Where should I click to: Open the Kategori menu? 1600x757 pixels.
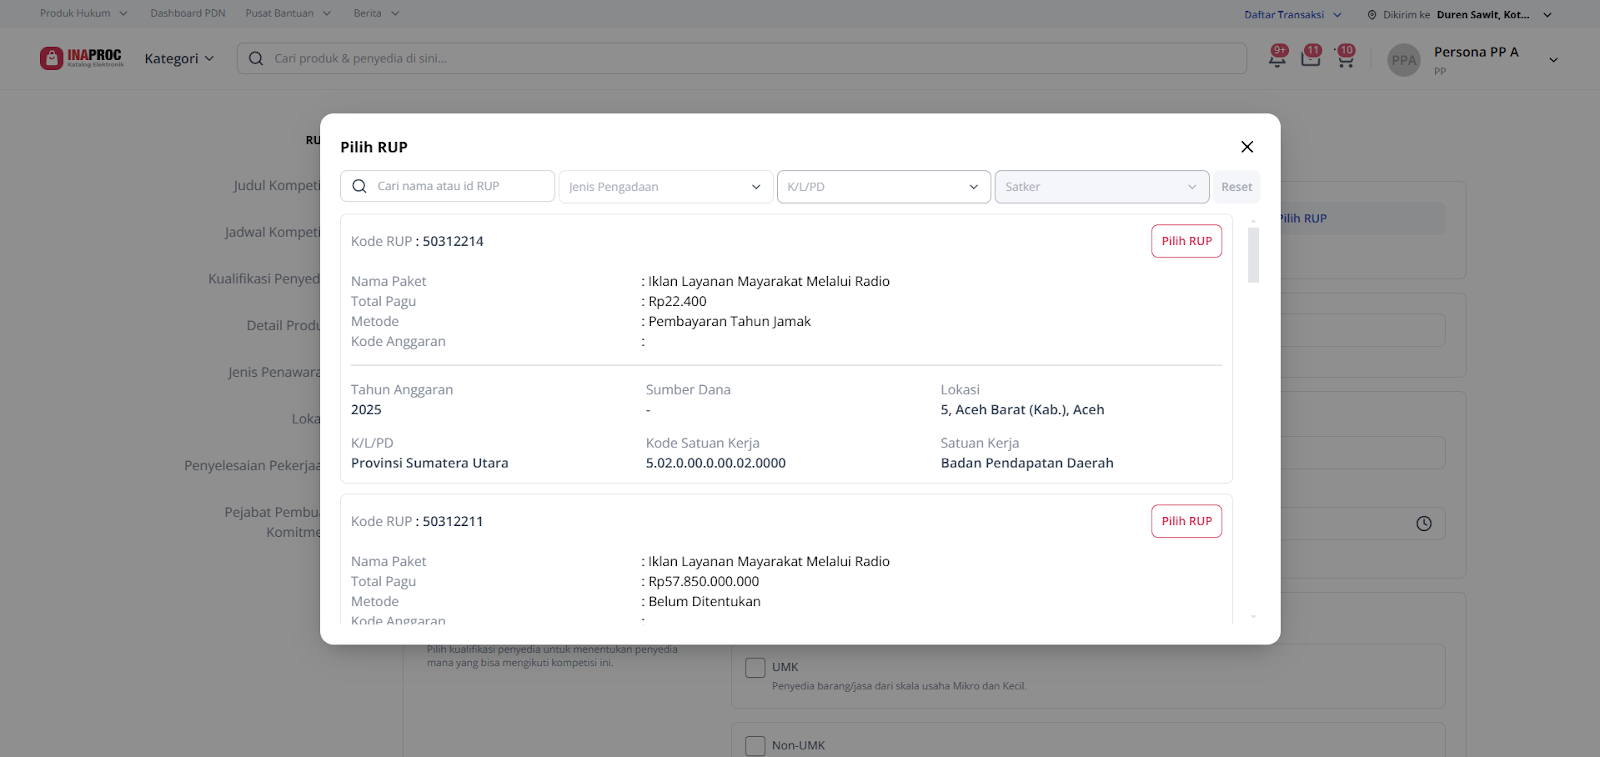[x=179, y=59]
